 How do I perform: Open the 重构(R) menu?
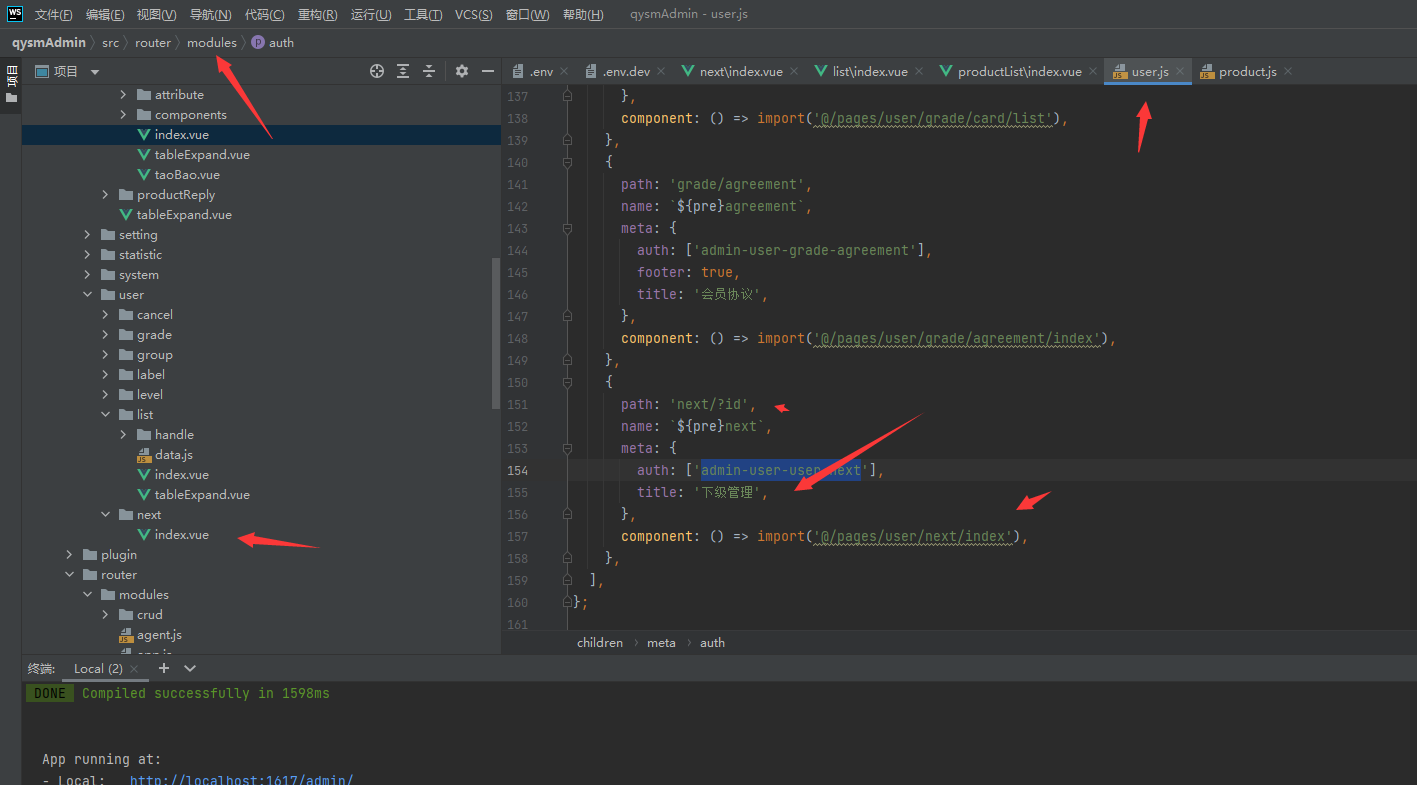[317, 15]
